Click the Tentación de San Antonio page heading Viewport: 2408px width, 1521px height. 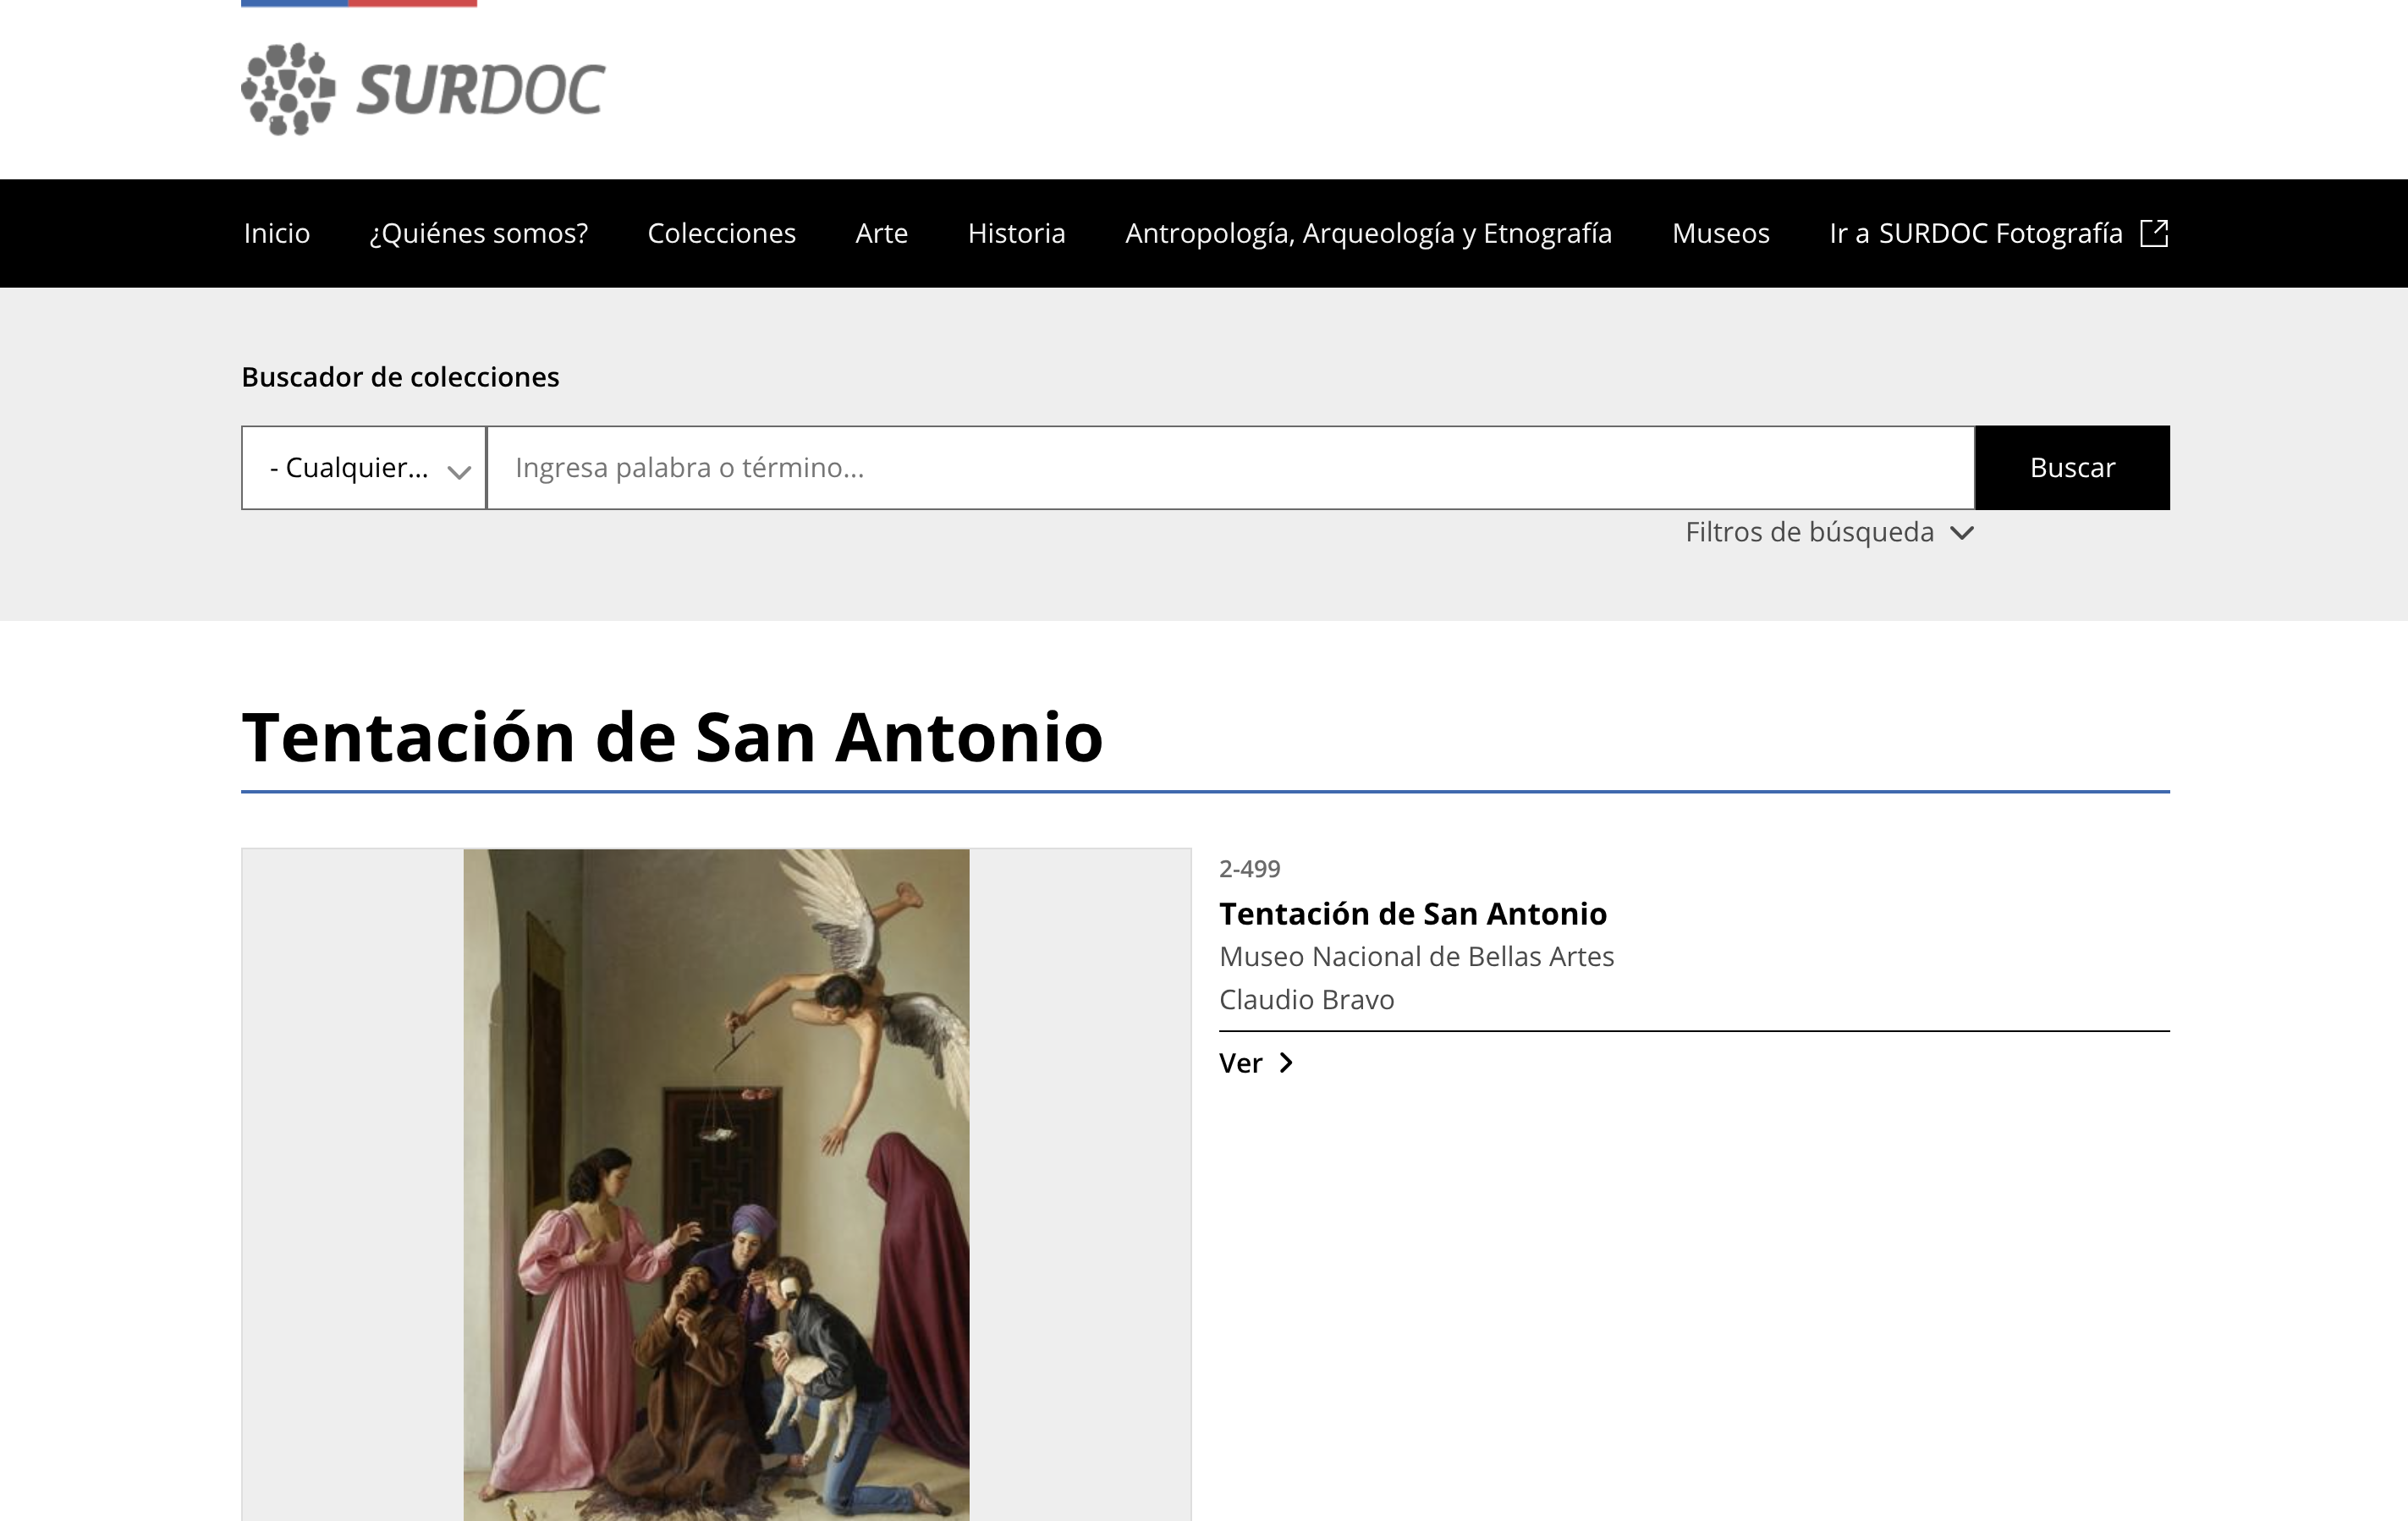(672, 737)
